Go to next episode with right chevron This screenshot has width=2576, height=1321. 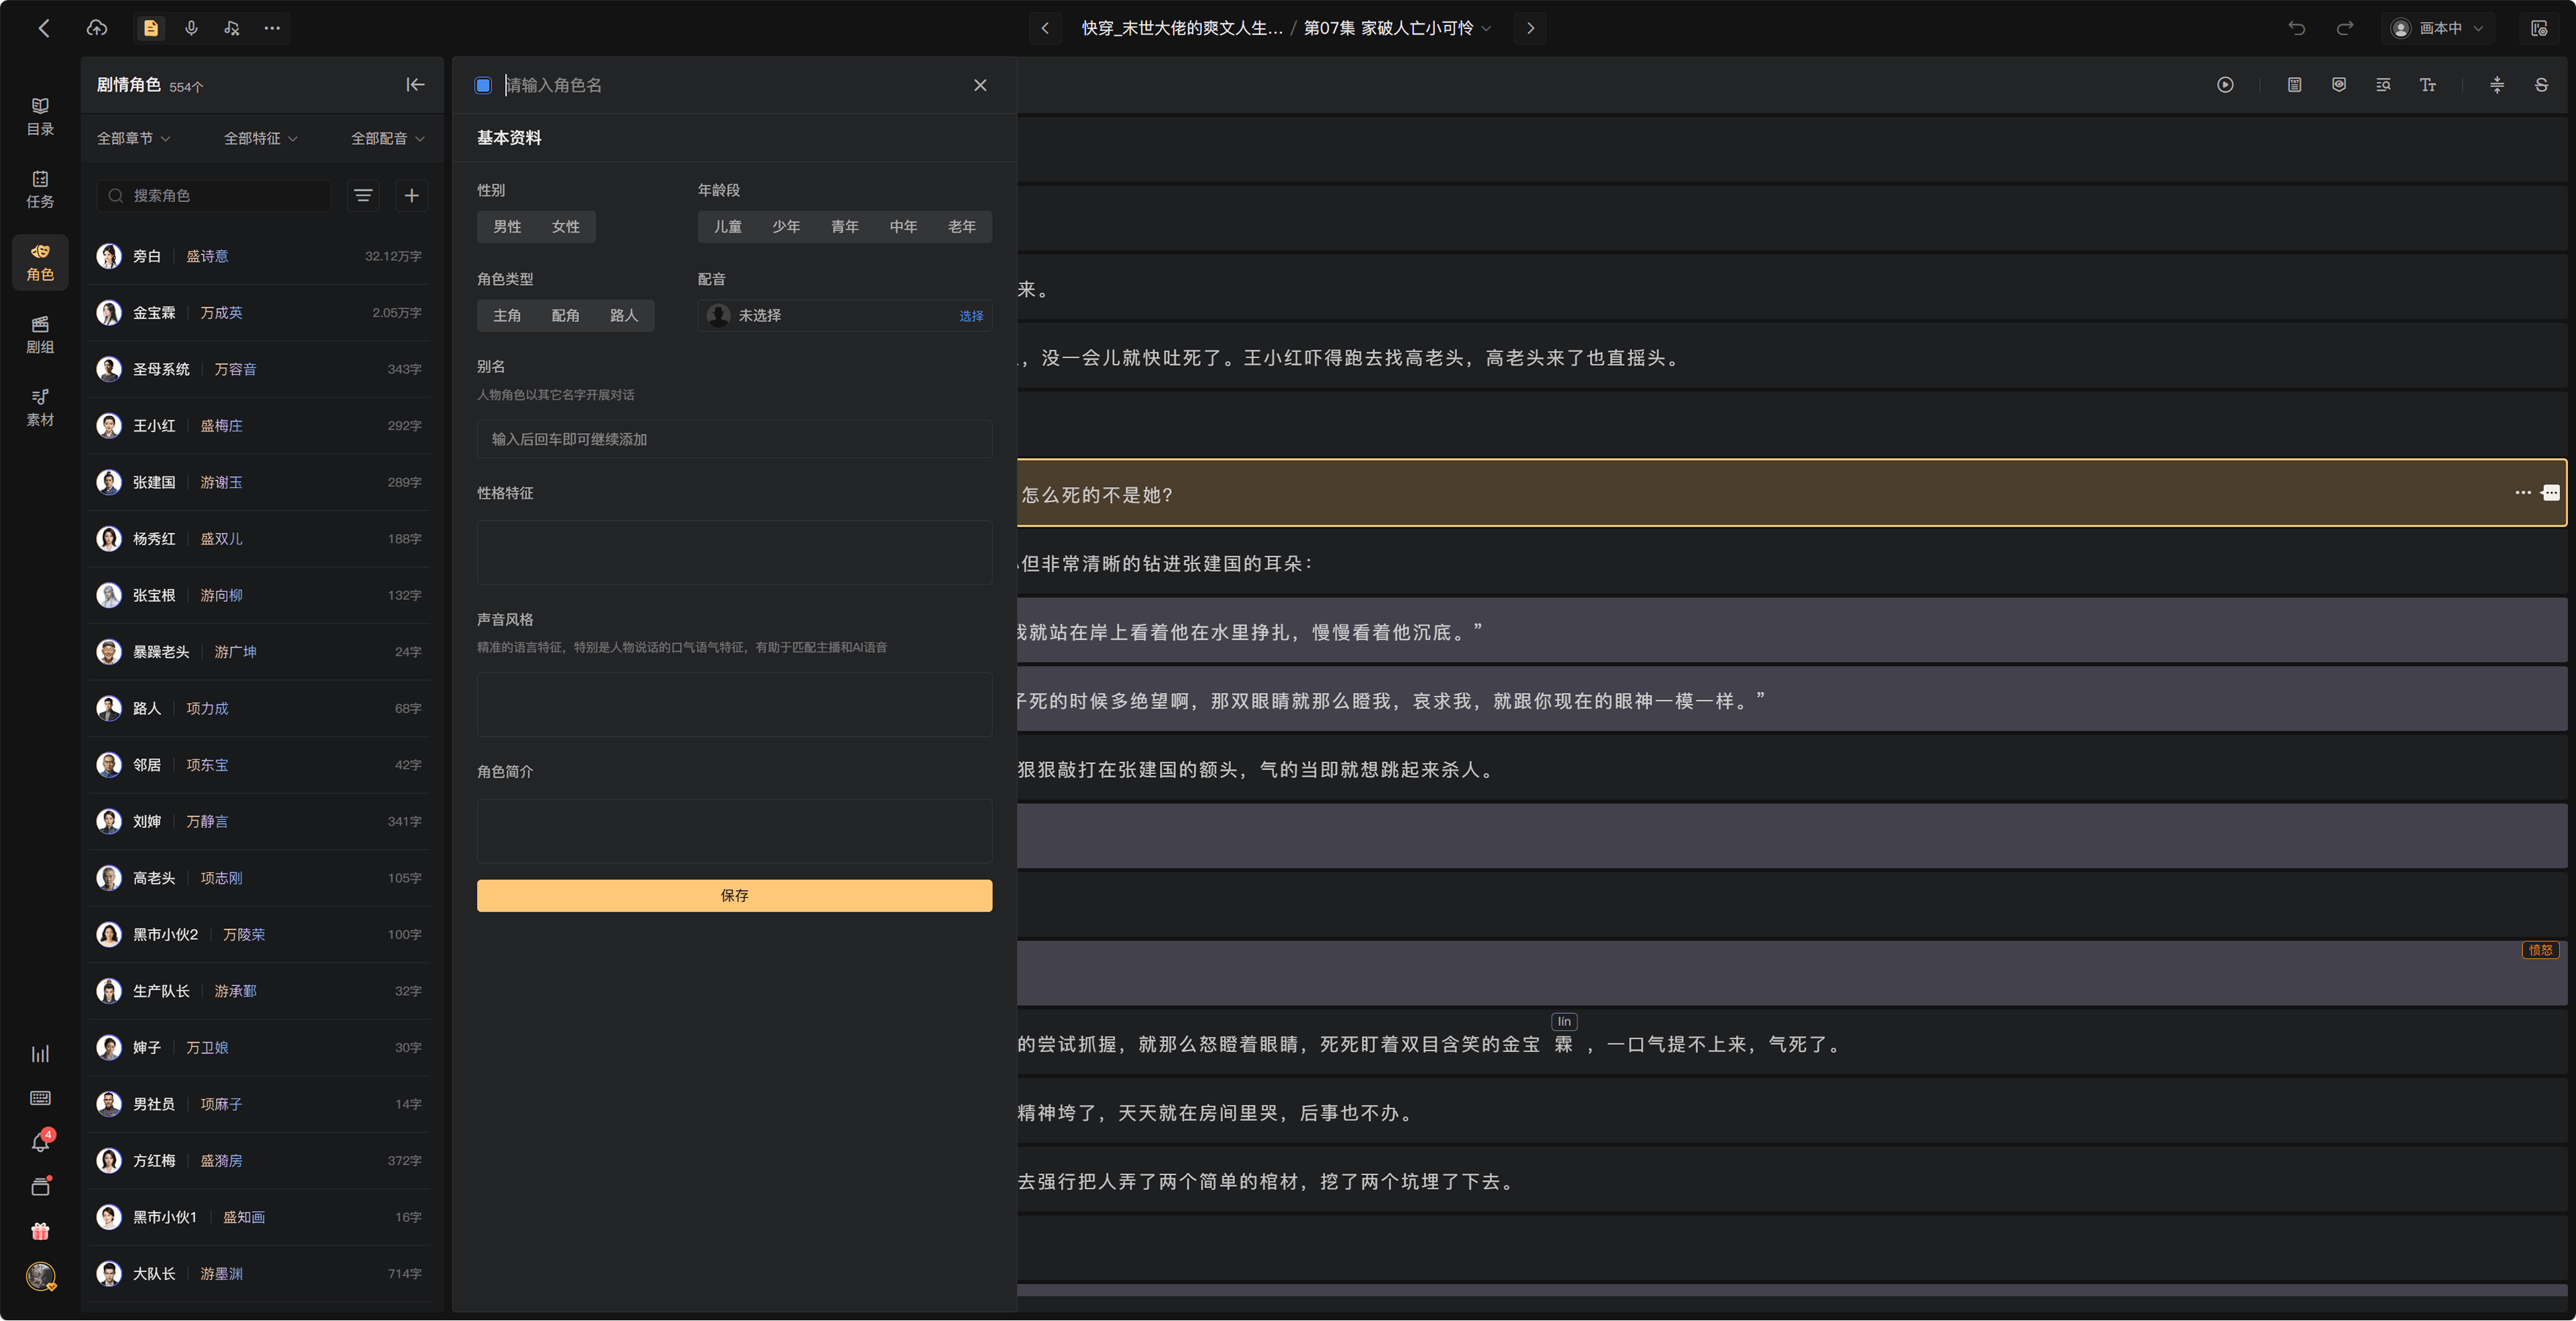coord(1530,28)
